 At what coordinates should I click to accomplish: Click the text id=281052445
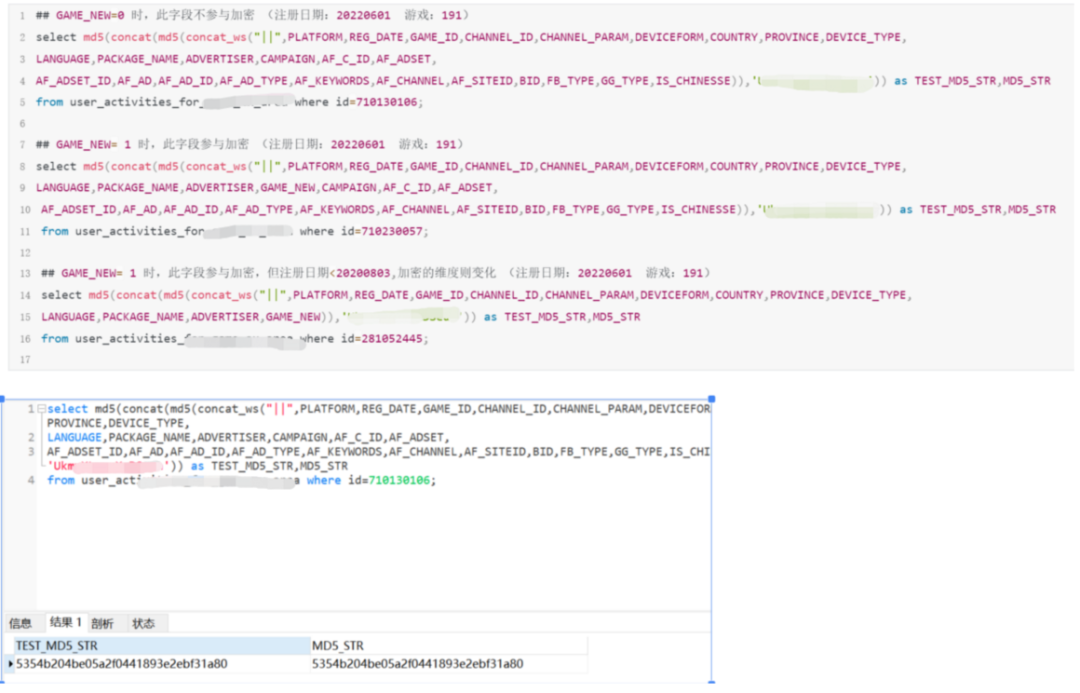tap(382, 339)
